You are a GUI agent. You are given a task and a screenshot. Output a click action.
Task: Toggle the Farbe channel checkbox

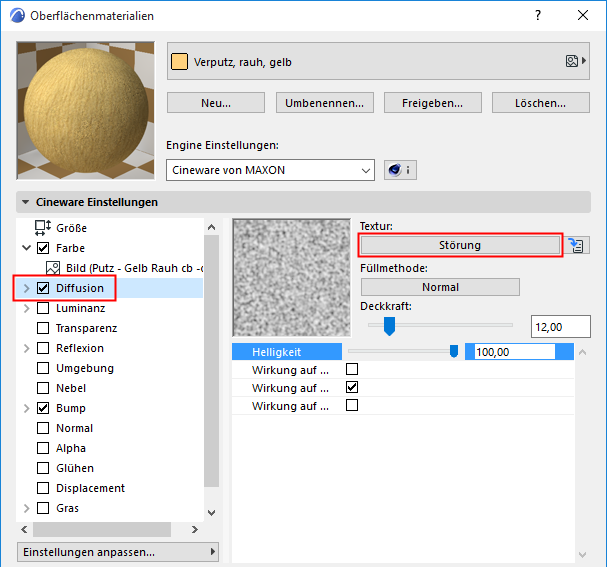tap(43, 248)
